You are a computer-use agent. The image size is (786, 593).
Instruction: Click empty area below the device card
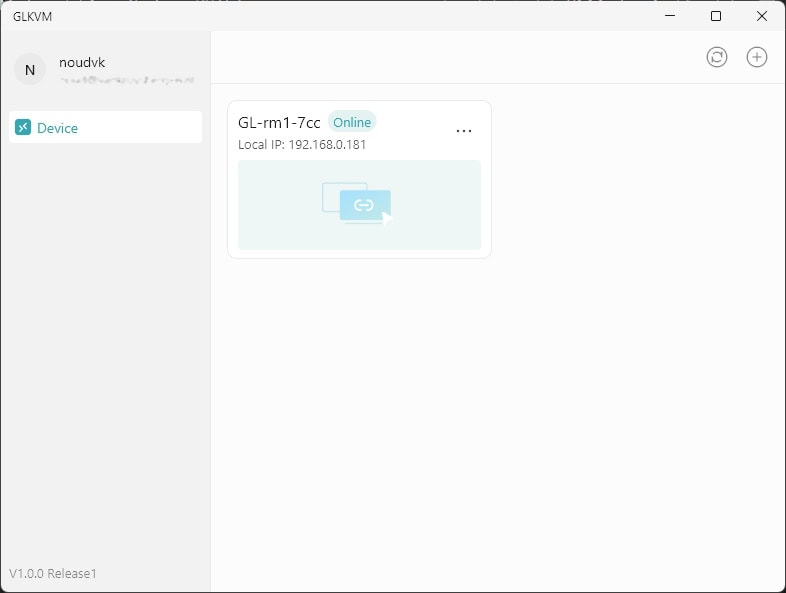point(498,420)
